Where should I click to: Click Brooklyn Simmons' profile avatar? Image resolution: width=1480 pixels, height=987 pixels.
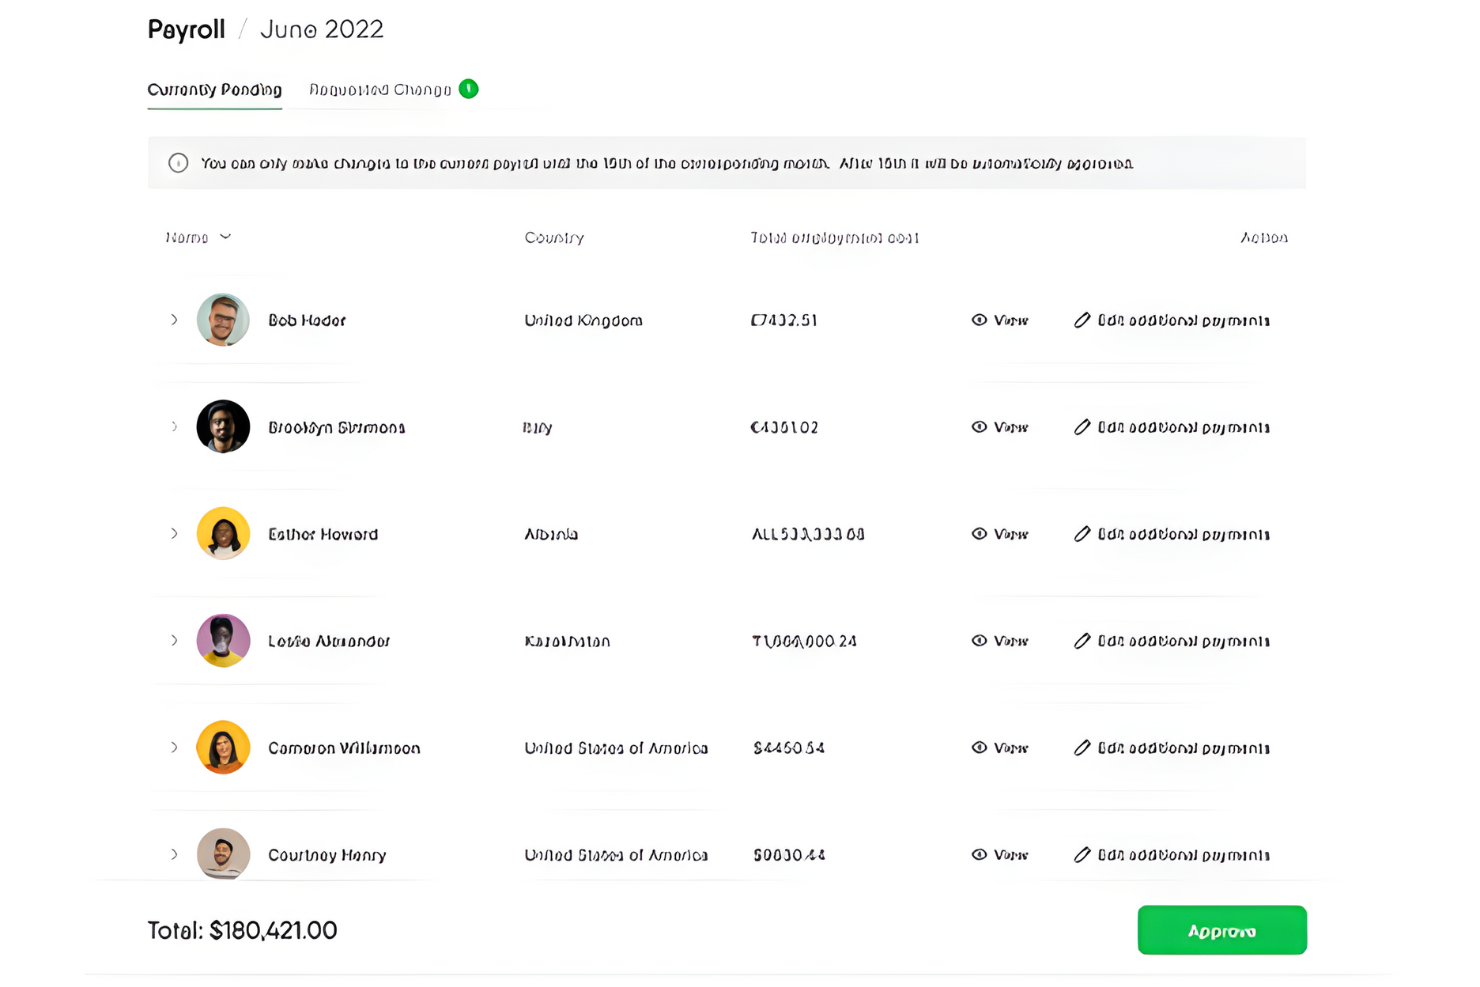point(223,427)
